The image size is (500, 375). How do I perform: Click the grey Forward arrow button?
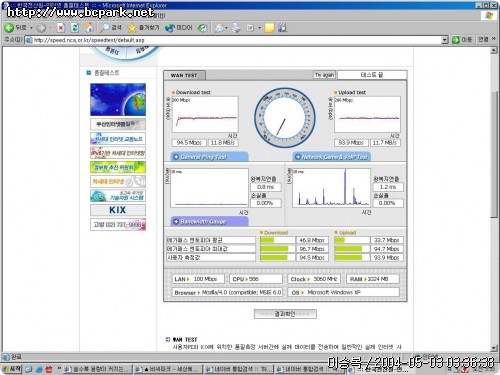pos(41,28)
